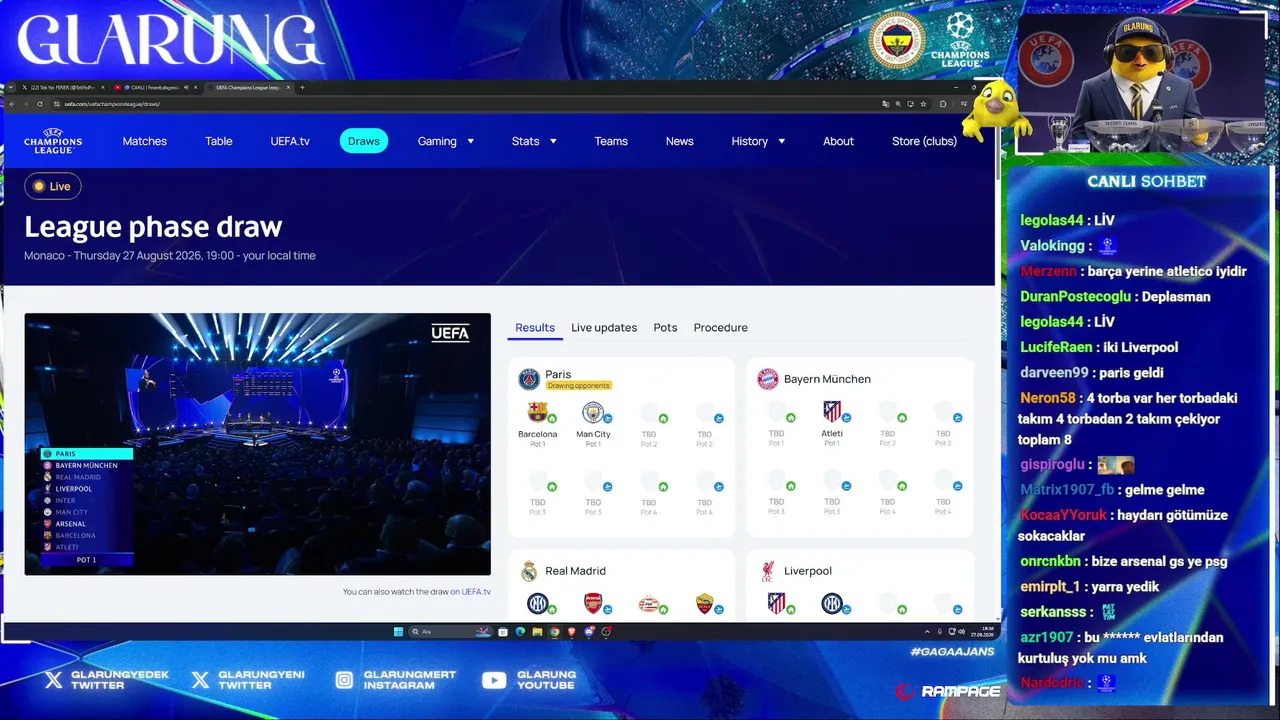Open the Teams page in the navigation
The image size is (1280, 720).
pyautogui.click(x=611, y=141)
